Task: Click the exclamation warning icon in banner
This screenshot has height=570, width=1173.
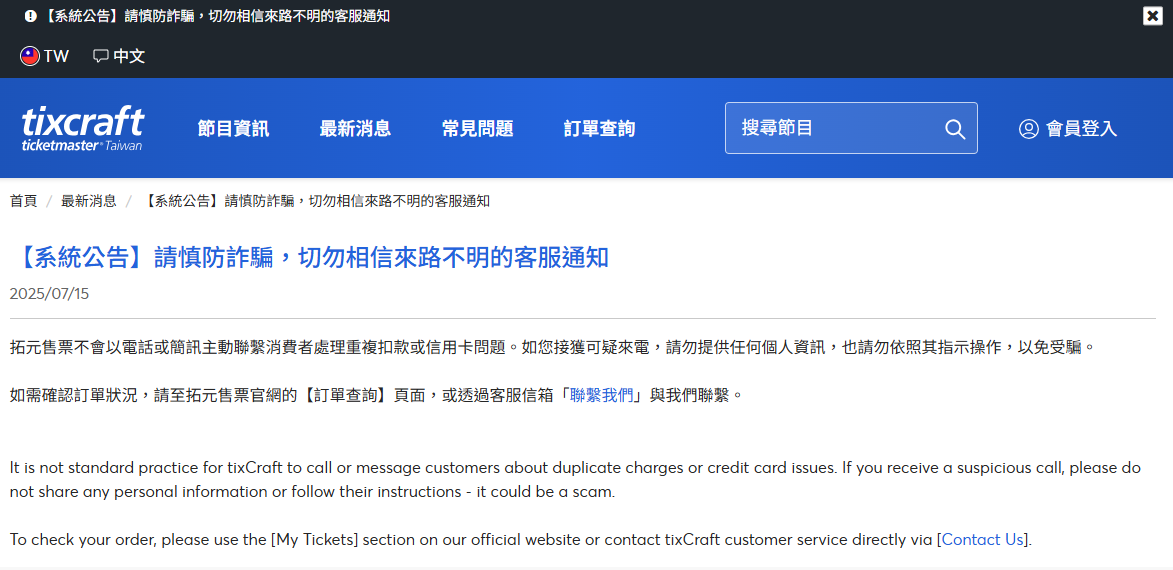Action: [30, 16]
